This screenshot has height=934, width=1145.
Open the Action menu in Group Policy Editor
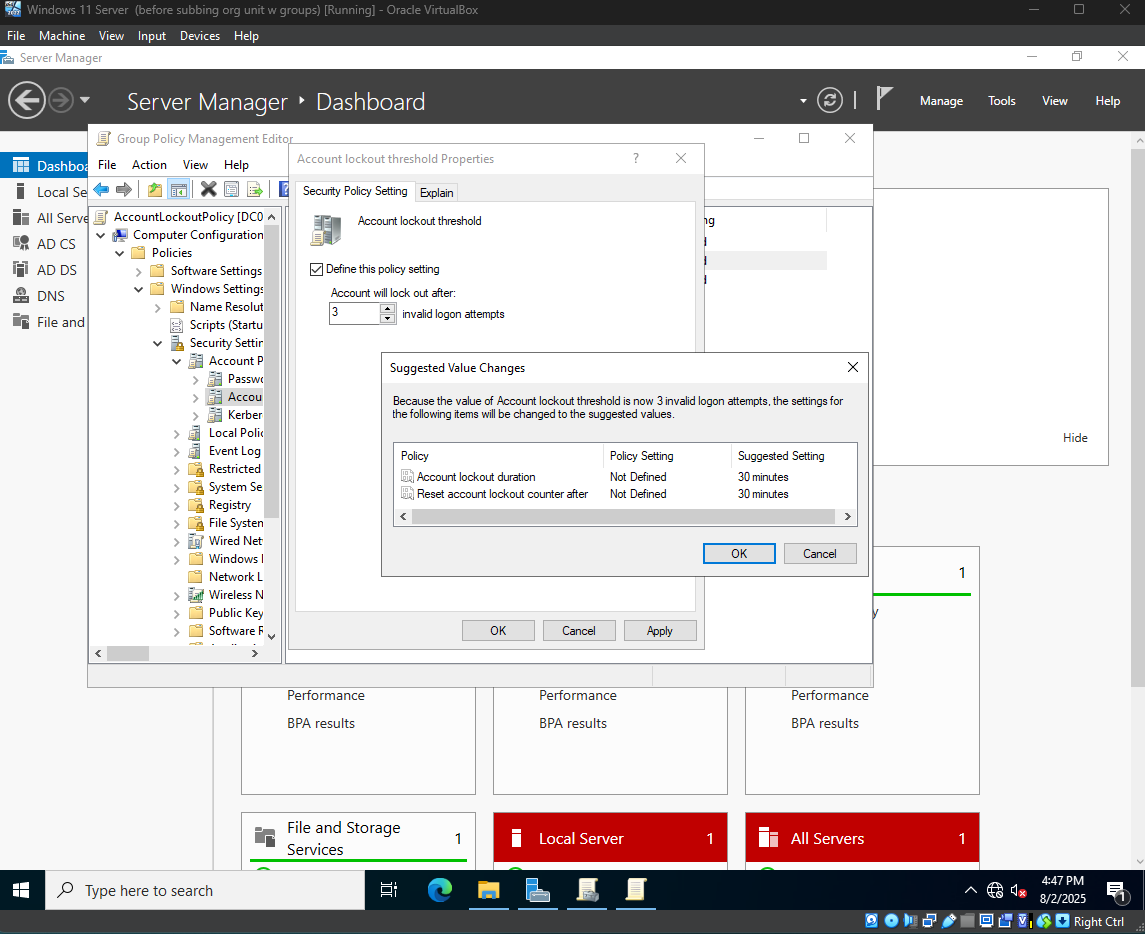point(149,164)
